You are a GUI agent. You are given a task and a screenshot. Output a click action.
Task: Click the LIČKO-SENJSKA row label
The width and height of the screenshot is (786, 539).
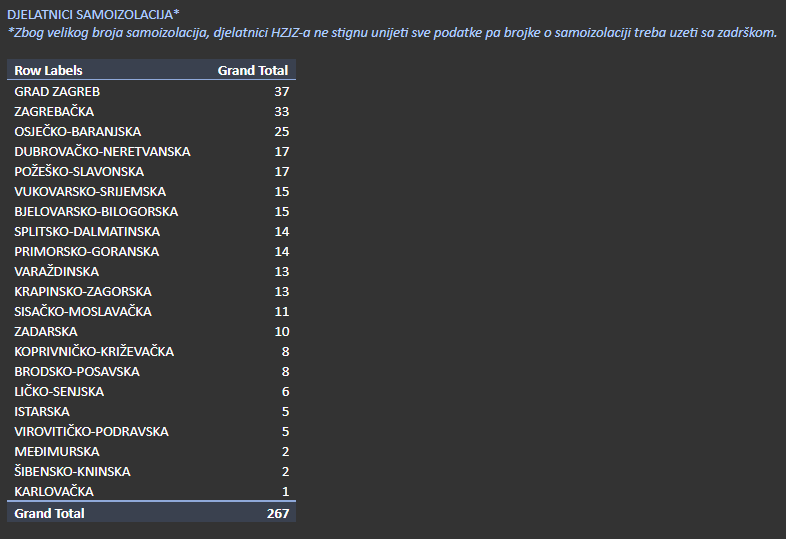59,391
